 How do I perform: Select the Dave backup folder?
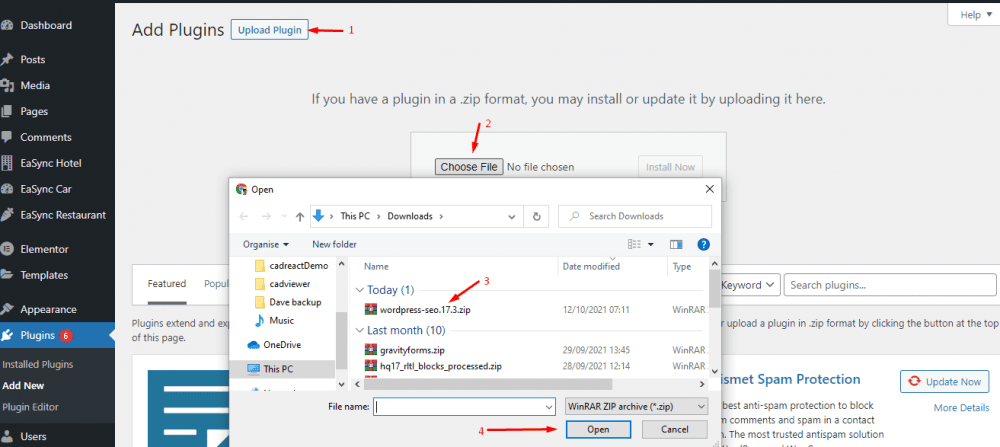[x=288, y=302]
